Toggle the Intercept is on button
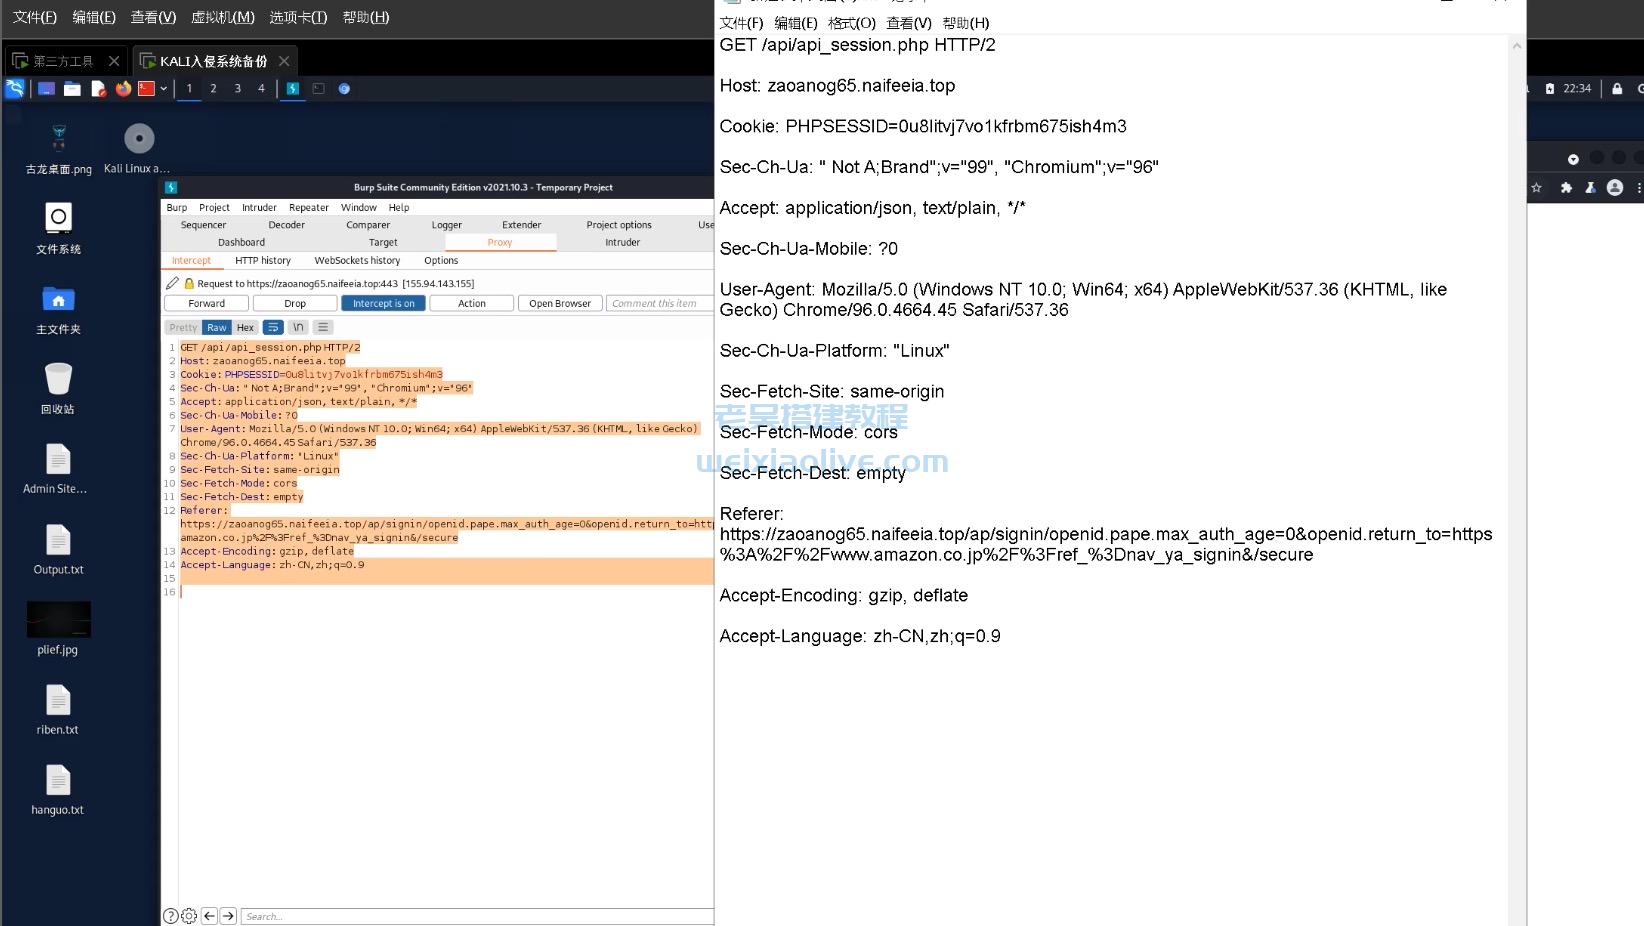Viewport: 1644px width, 926px height. 383,303
